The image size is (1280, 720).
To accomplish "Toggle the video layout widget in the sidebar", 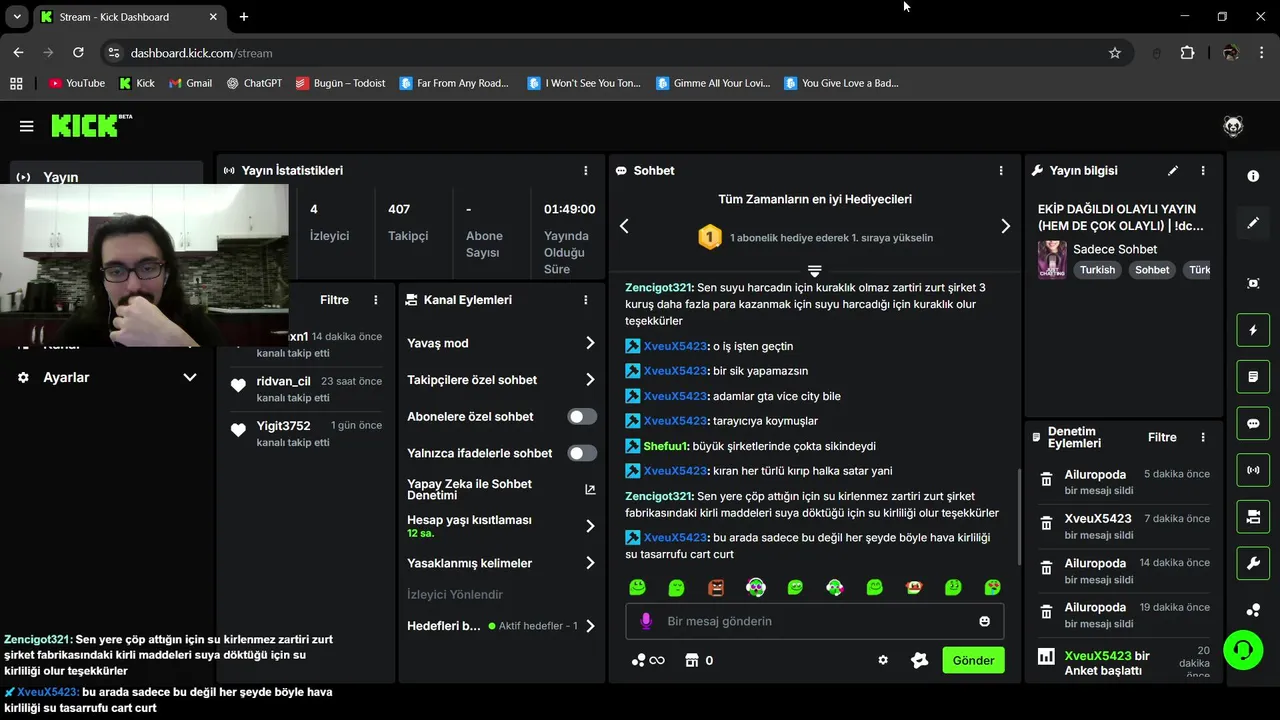I will click(x=1253, y=517).
